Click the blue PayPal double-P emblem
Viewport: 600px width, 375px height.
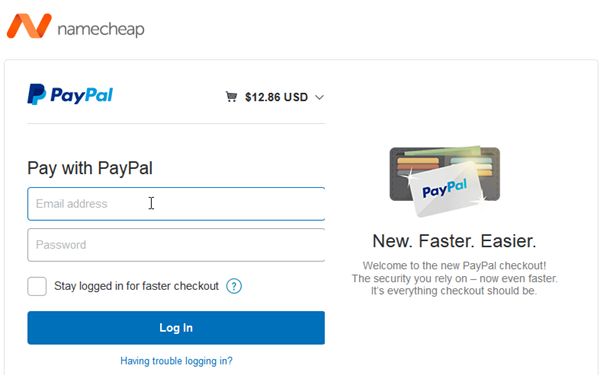coord(36,94)
